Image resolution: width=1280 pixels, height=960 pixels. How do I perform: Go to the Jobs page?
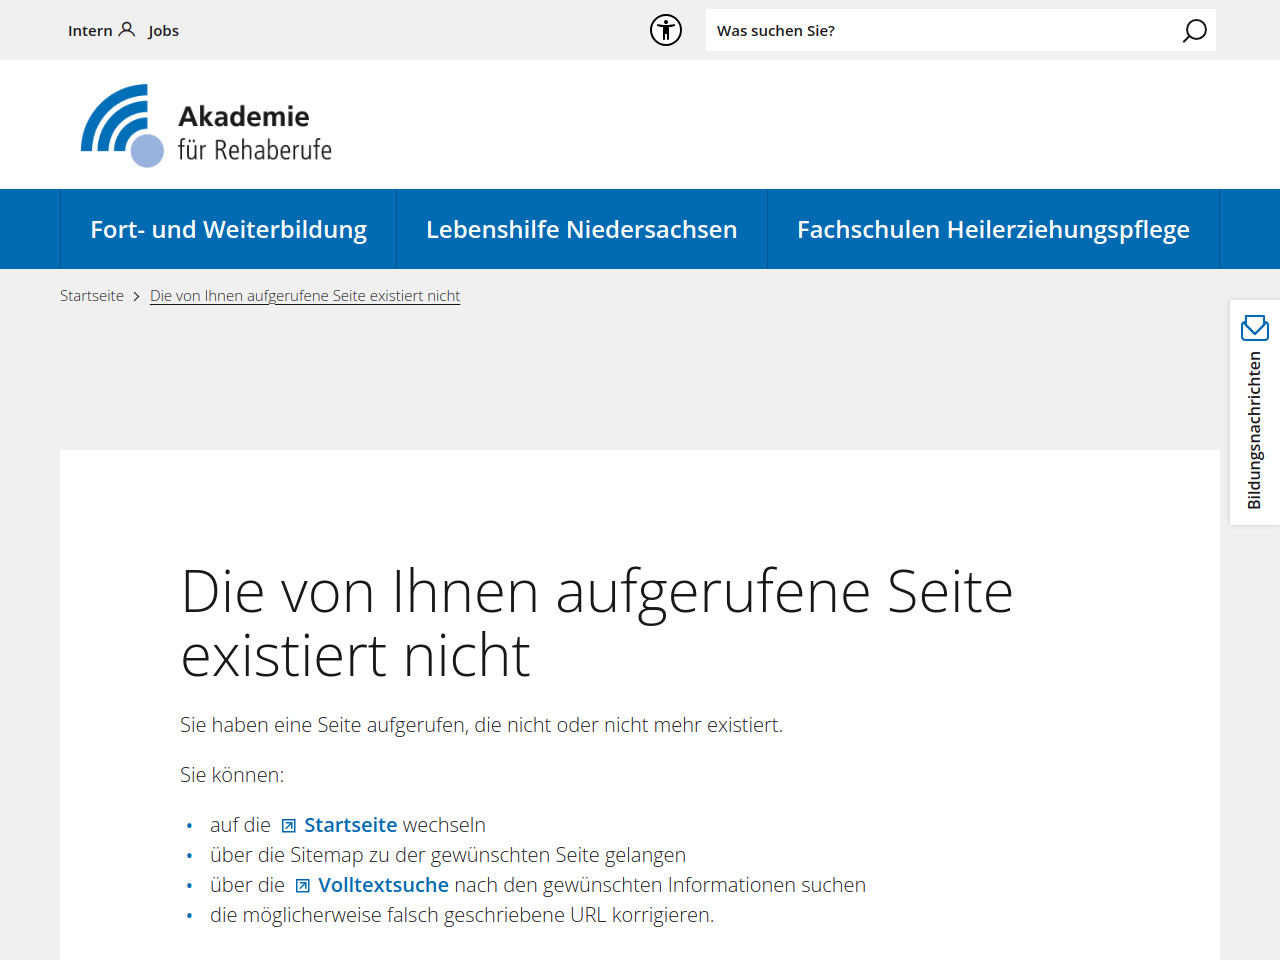click(x=163, y=31)
